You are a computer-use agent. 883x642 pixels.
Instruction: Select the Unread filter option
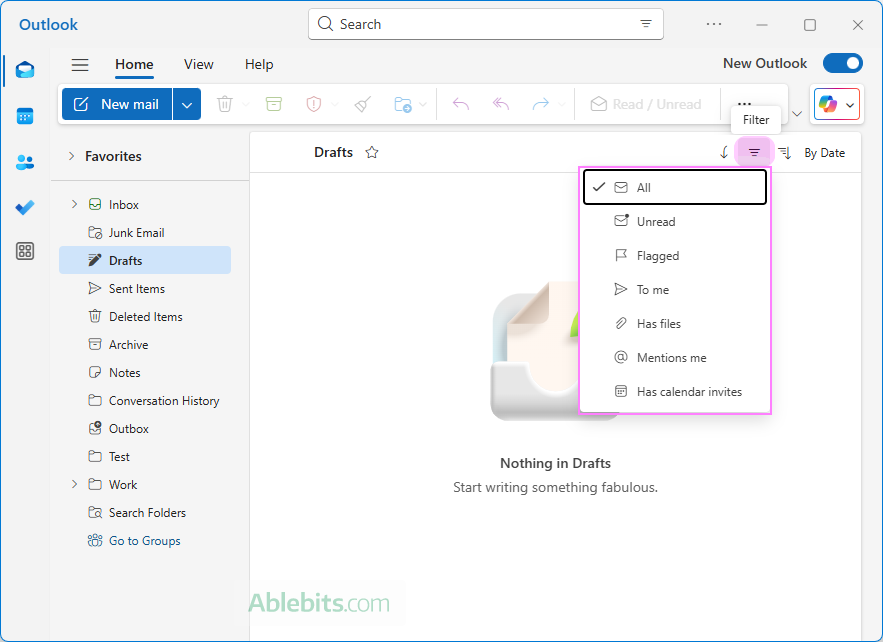coord(656,222)
